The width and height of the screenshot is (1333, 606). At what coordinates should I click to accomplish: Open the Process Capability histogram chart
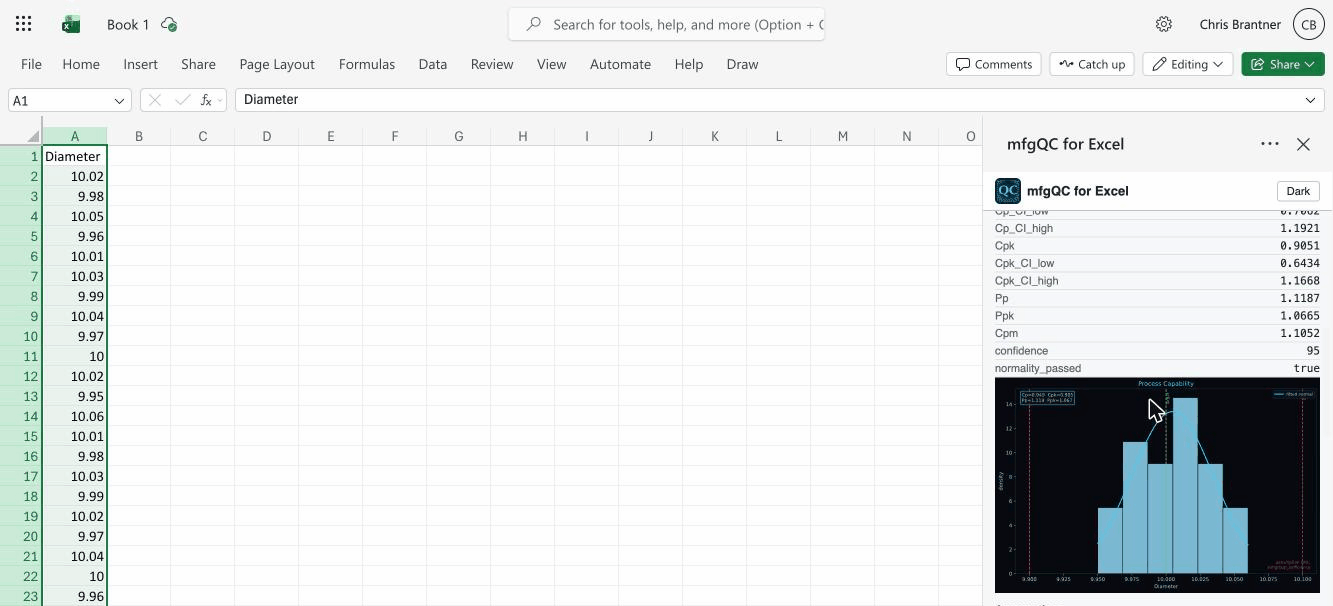(1157, 485)
